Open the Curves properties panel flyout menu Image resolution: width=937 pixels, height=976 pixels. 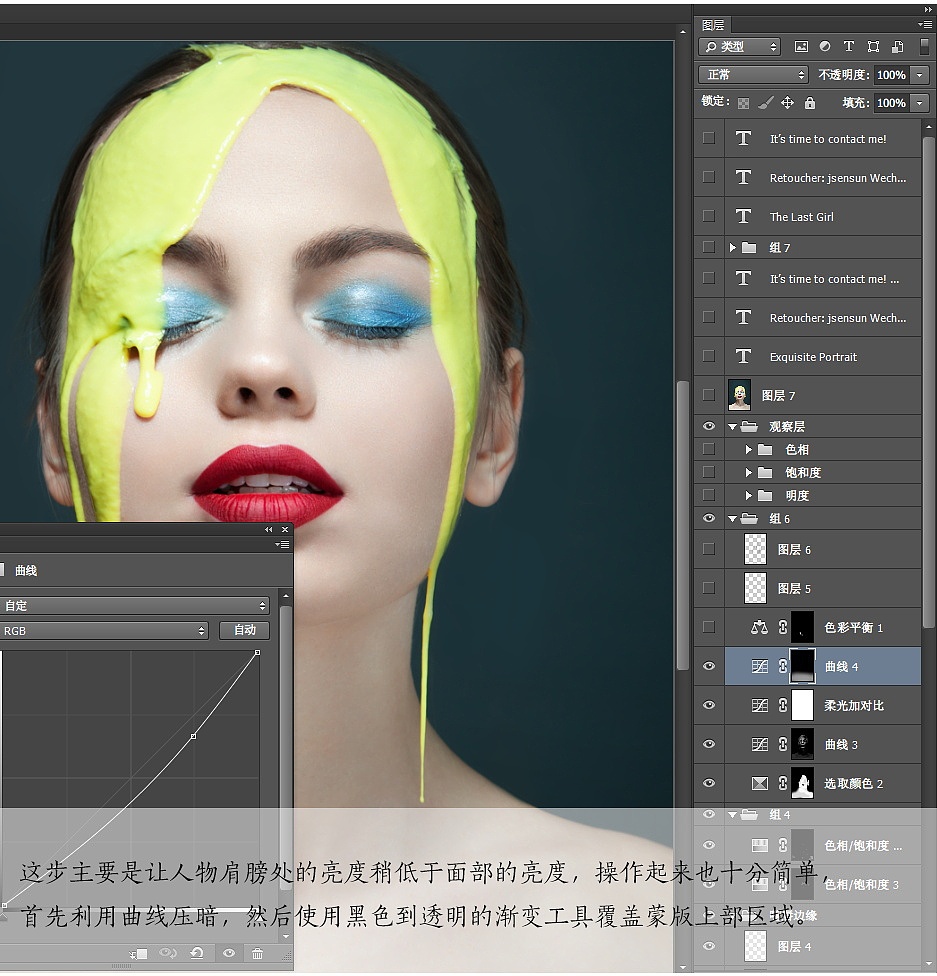pos(283,545)
